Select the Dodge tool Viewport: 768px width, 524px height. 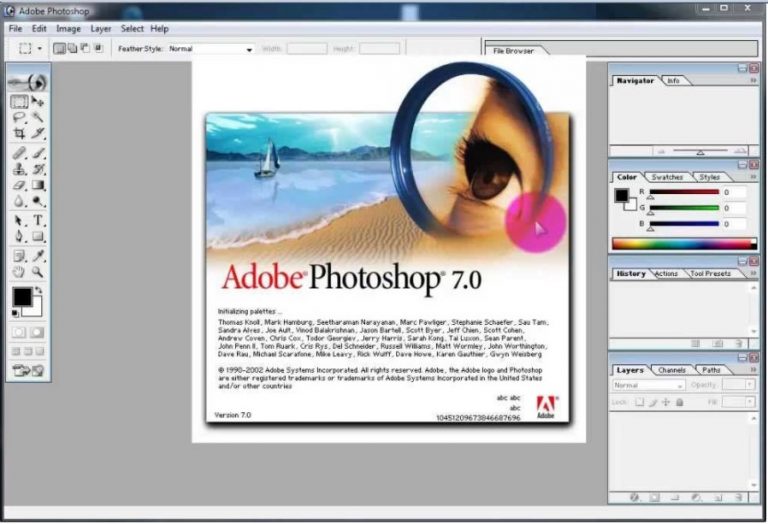click(x=38, y=201)
